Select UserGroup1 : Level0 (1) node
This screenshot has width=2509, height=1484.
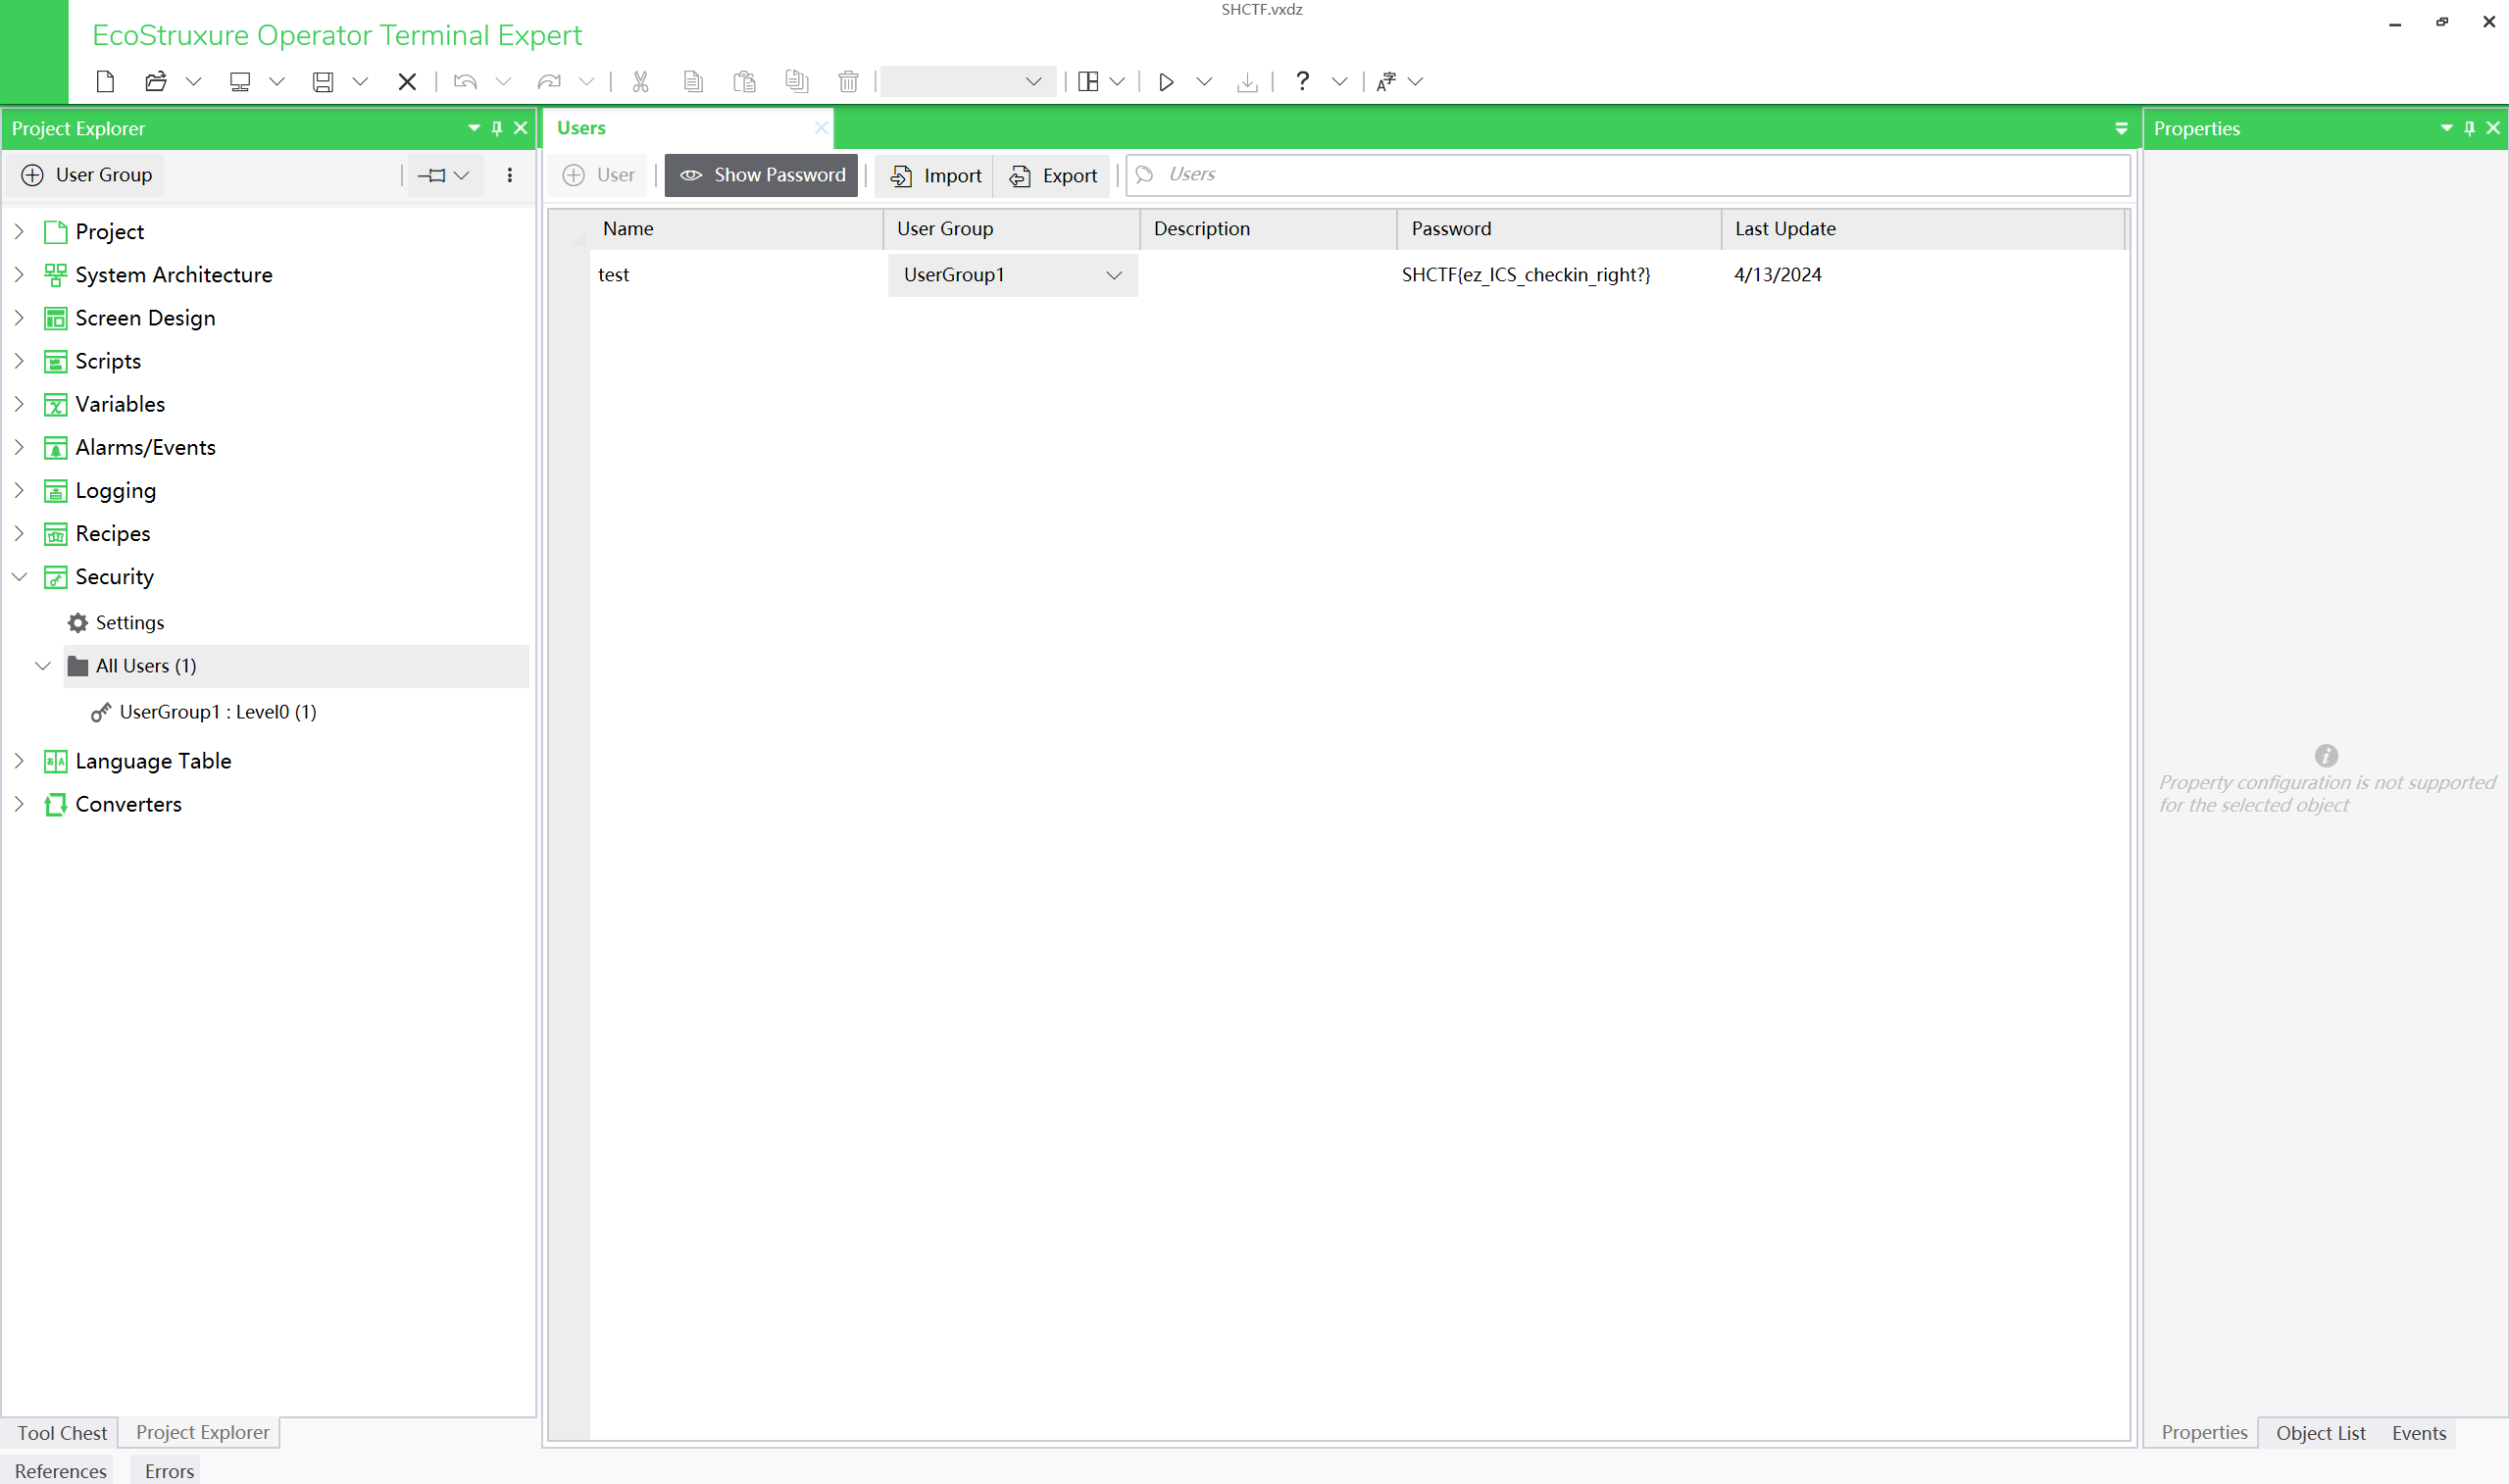[x=217, y=711]
